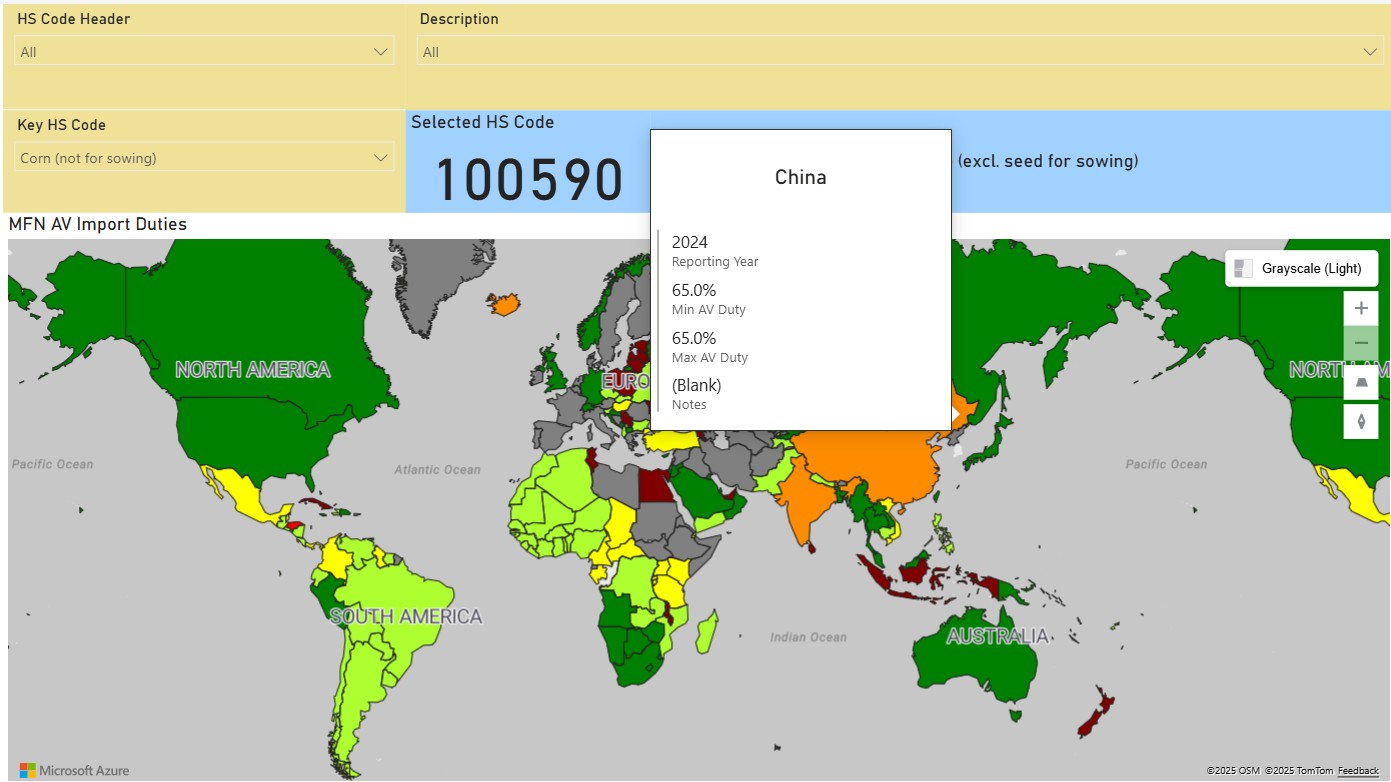Screen dimensions: 1391x782
Task: Reset map rotation with compass button
Action: [1360, 421]
